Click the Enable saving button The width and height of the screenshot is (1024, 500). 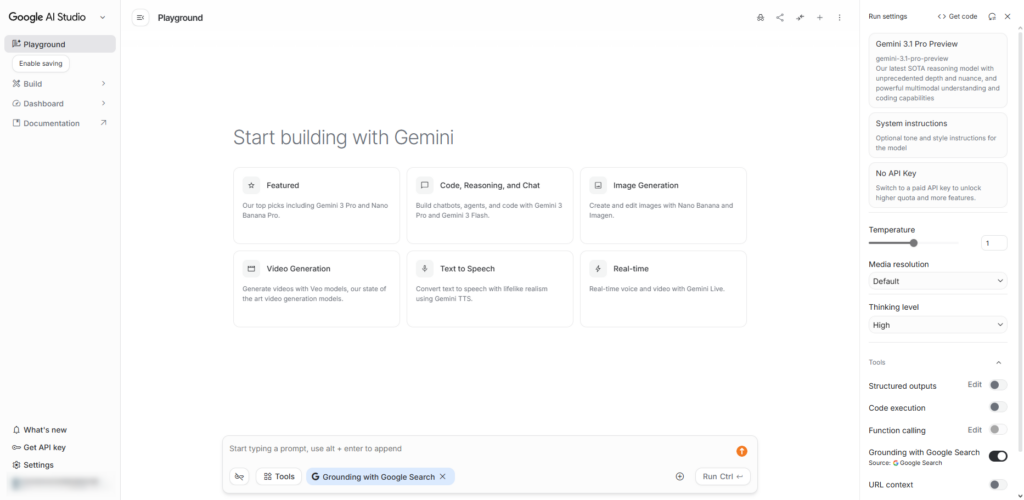[x=40, y=64]
